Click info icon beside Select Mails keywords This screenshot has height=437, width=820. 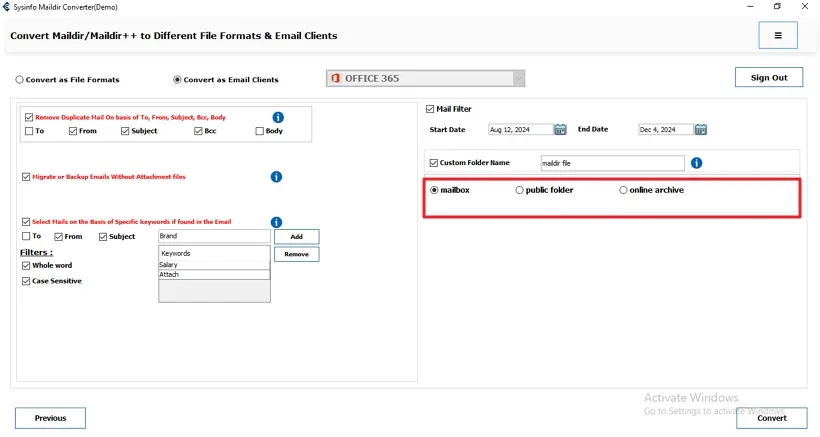pyautogui.click(x=276, y=222)
